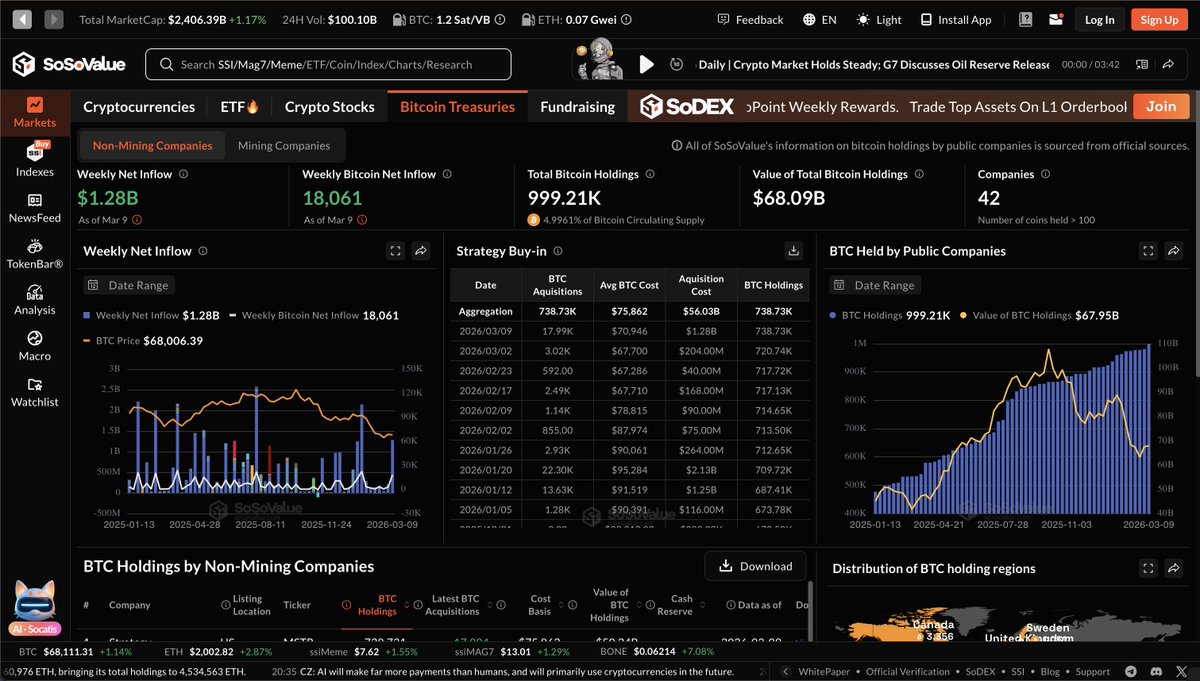
Task: Go back with the browser back arrow
Action: tap(22, 19)
